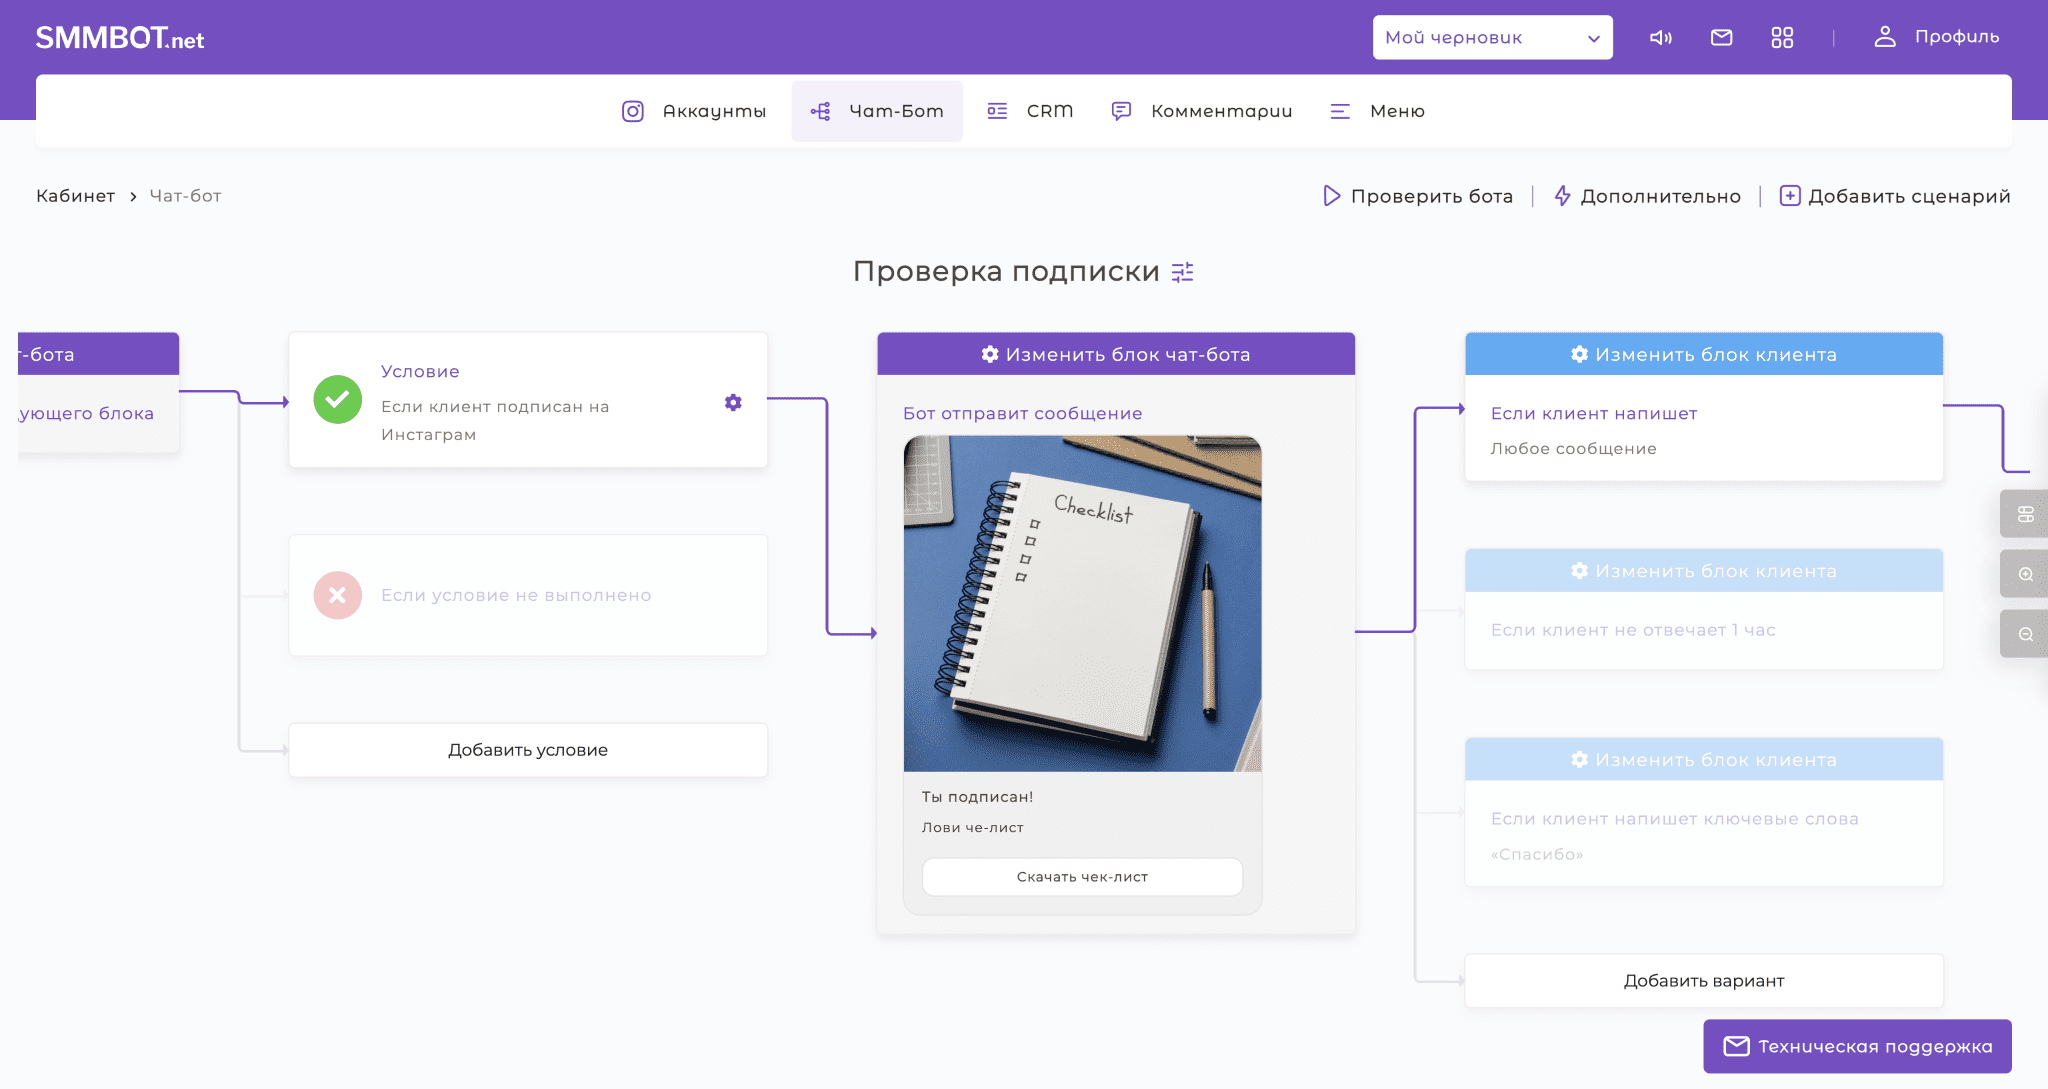Click the red cross unmet-condition circle
Viewport: 2048px width, 1089px height.
338,595
